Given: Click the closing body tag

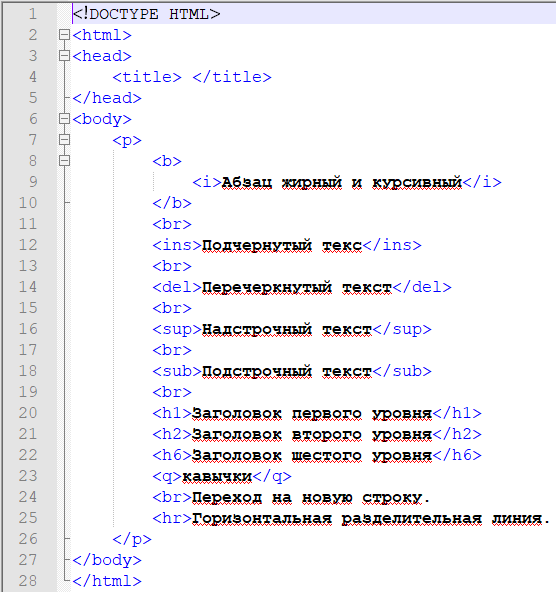Looking at the screenshot, I should pyautogui.click(x=107, y=560).
